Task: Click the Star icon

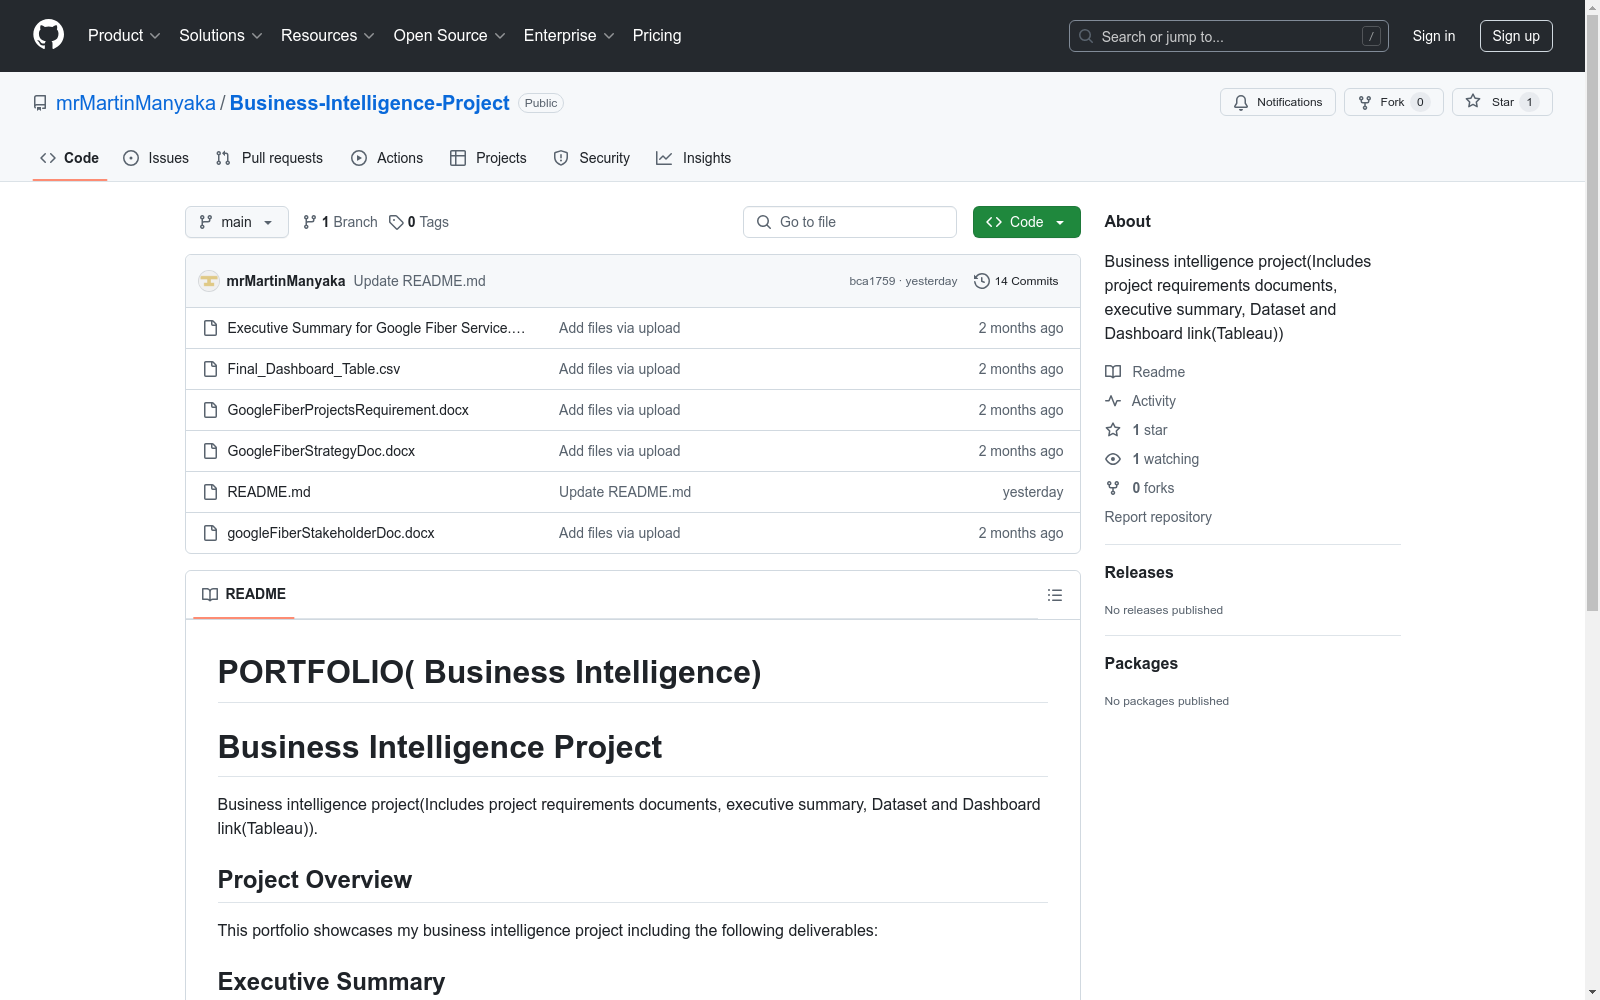Action: (x=1473, y=101)
